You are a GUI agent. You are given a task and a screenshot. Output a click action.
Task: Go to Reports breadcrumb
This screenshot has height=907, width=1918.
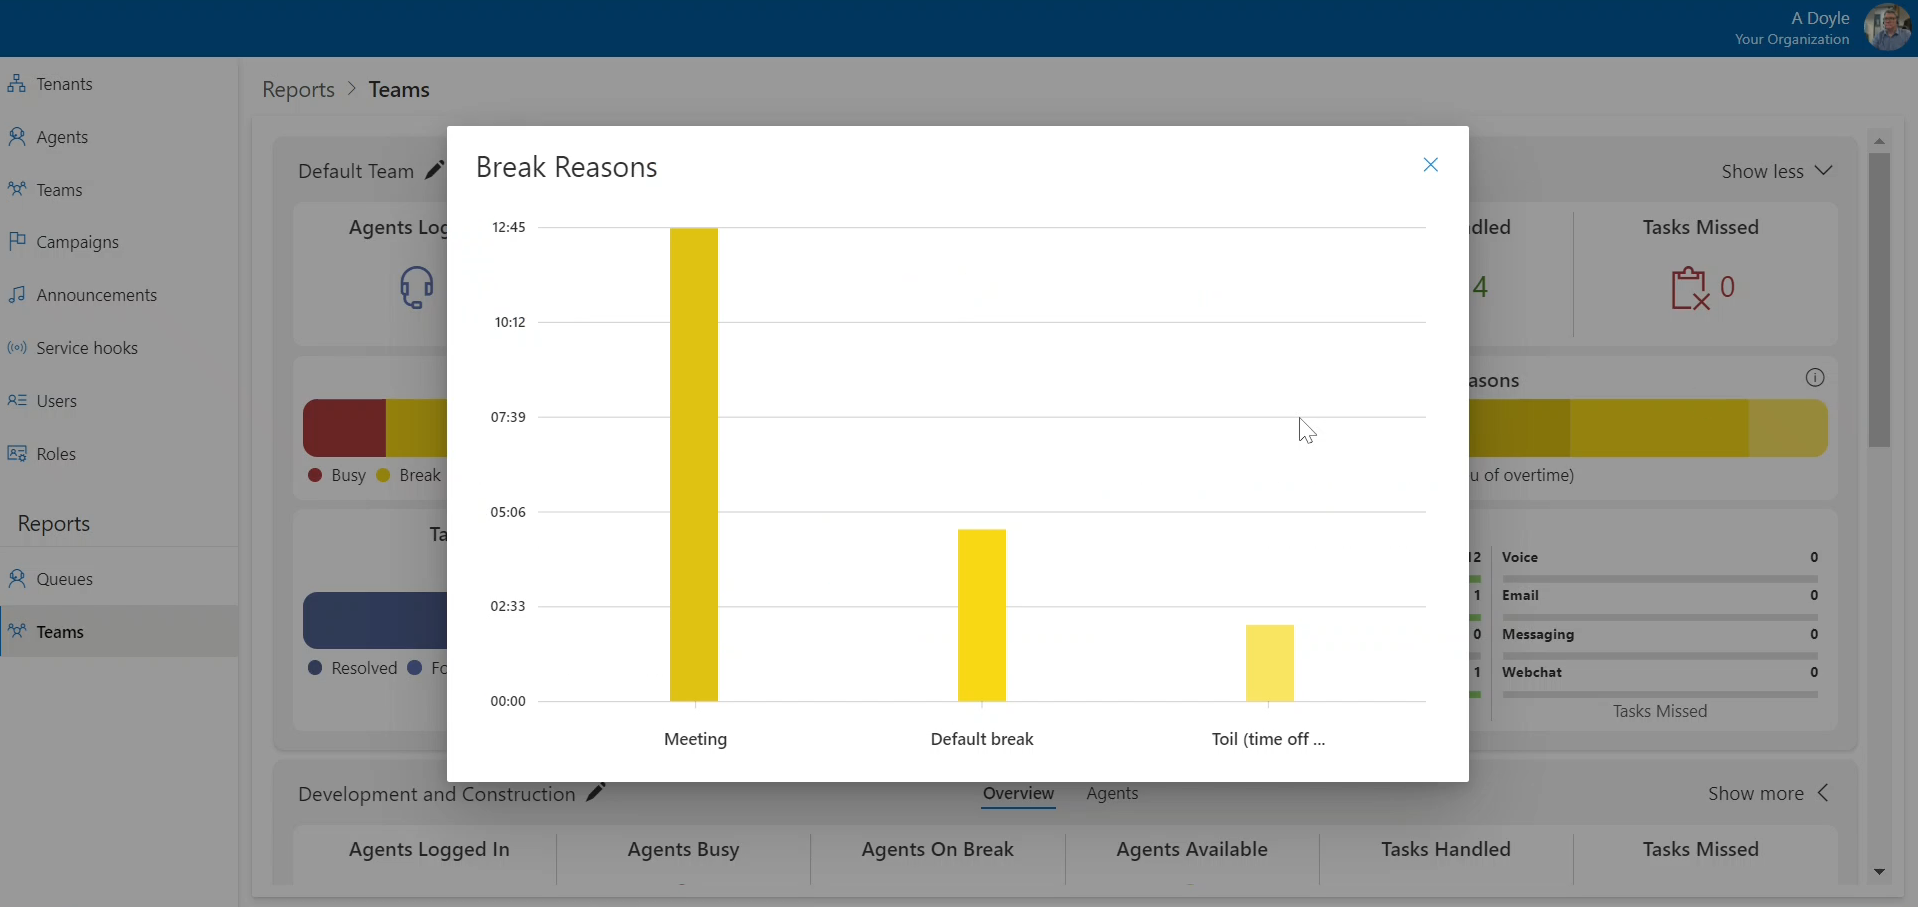click(x=298, y=90)
